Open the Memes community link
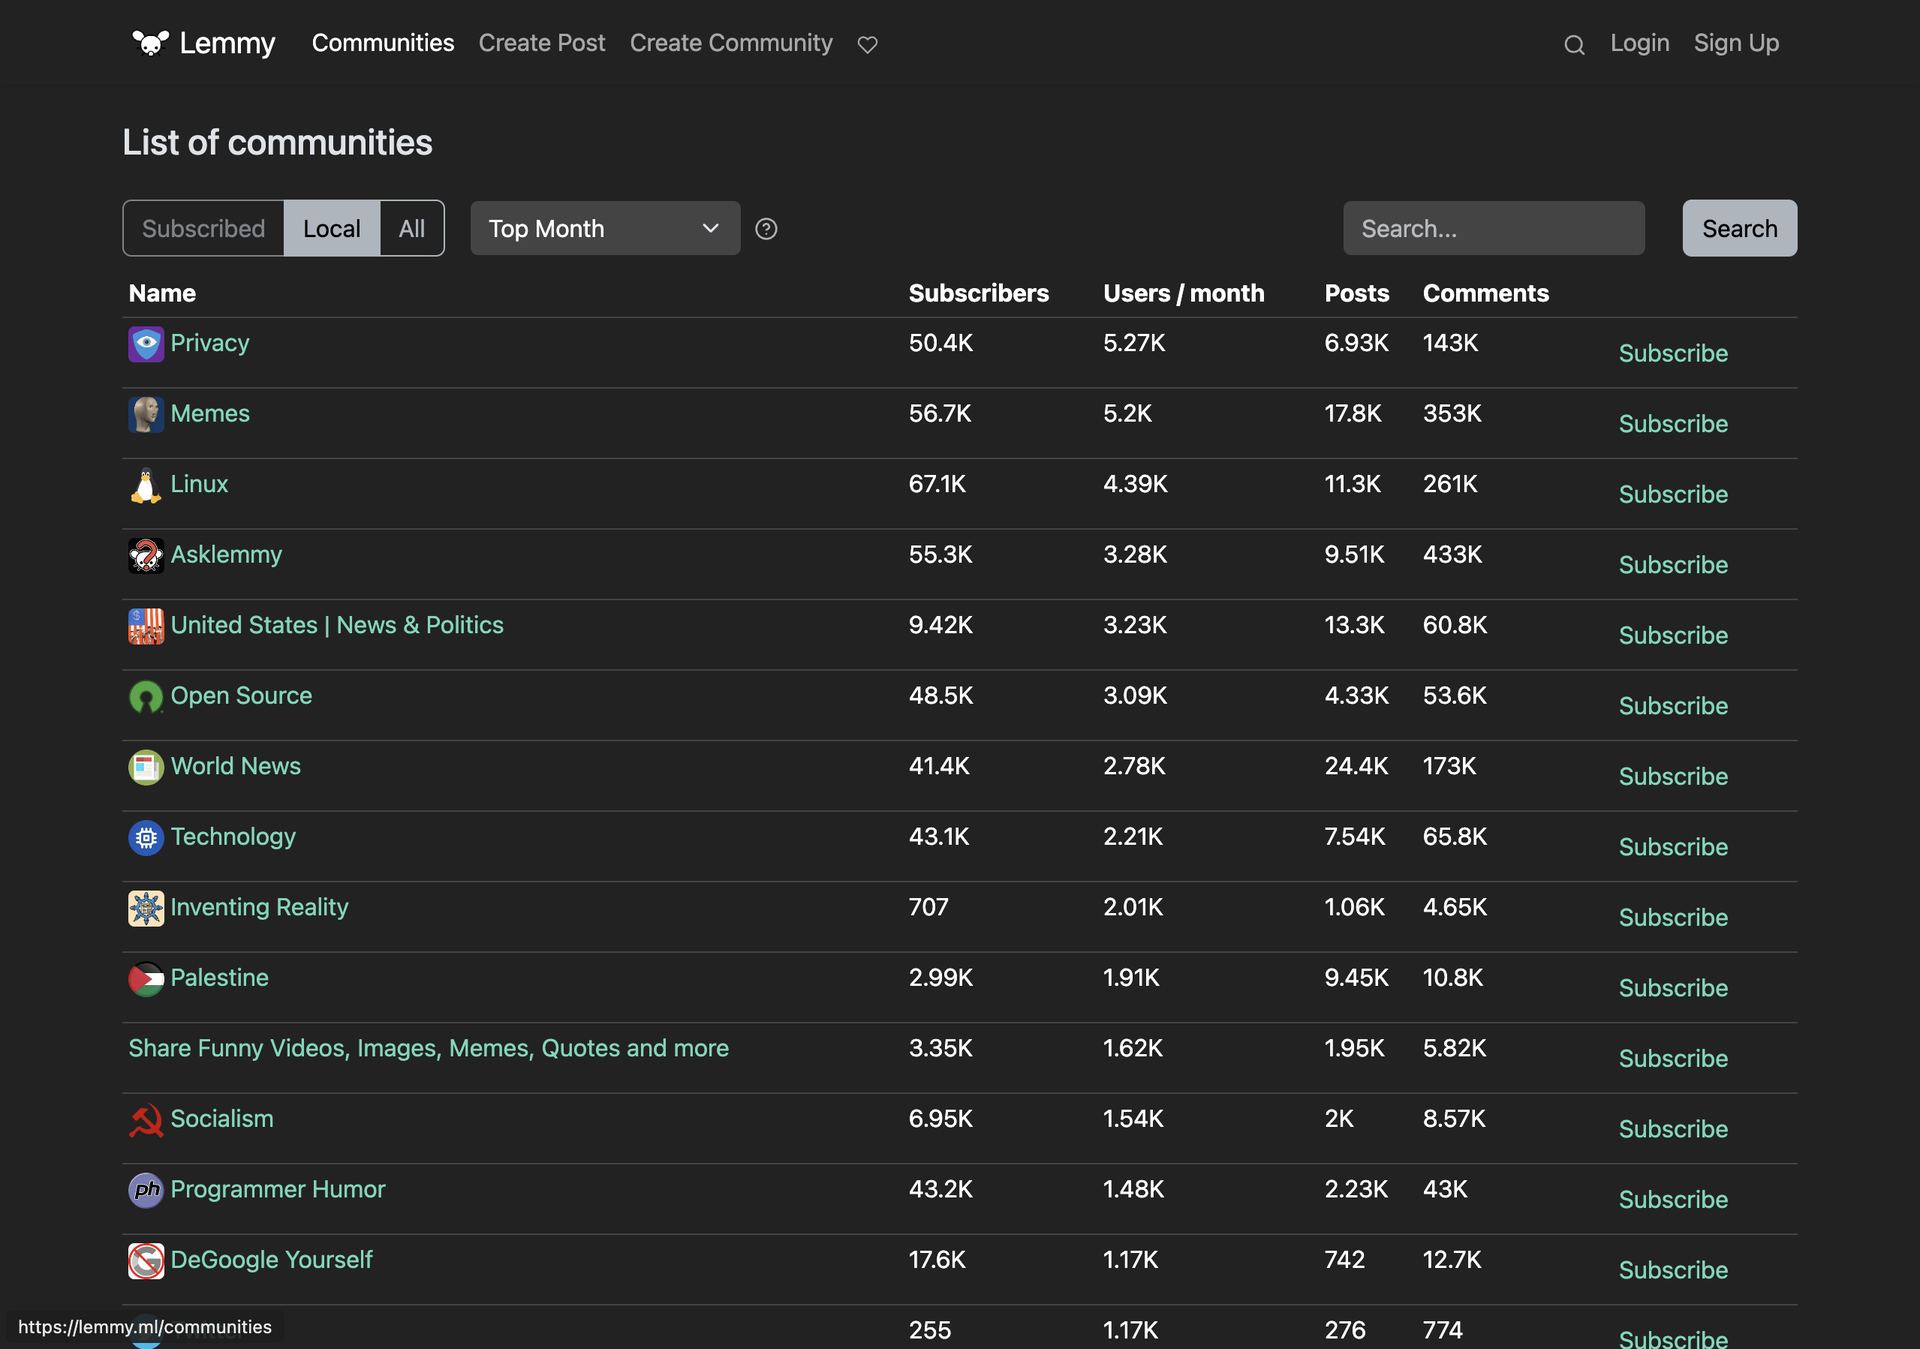This screenshot has width=1920, height=1349. [210, 414]
